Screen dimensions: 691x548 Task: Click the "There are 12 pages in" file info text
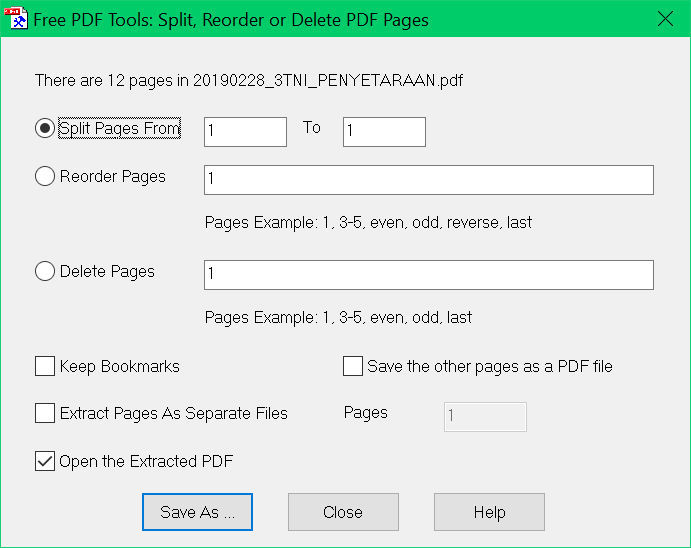[x=249, y=81]
